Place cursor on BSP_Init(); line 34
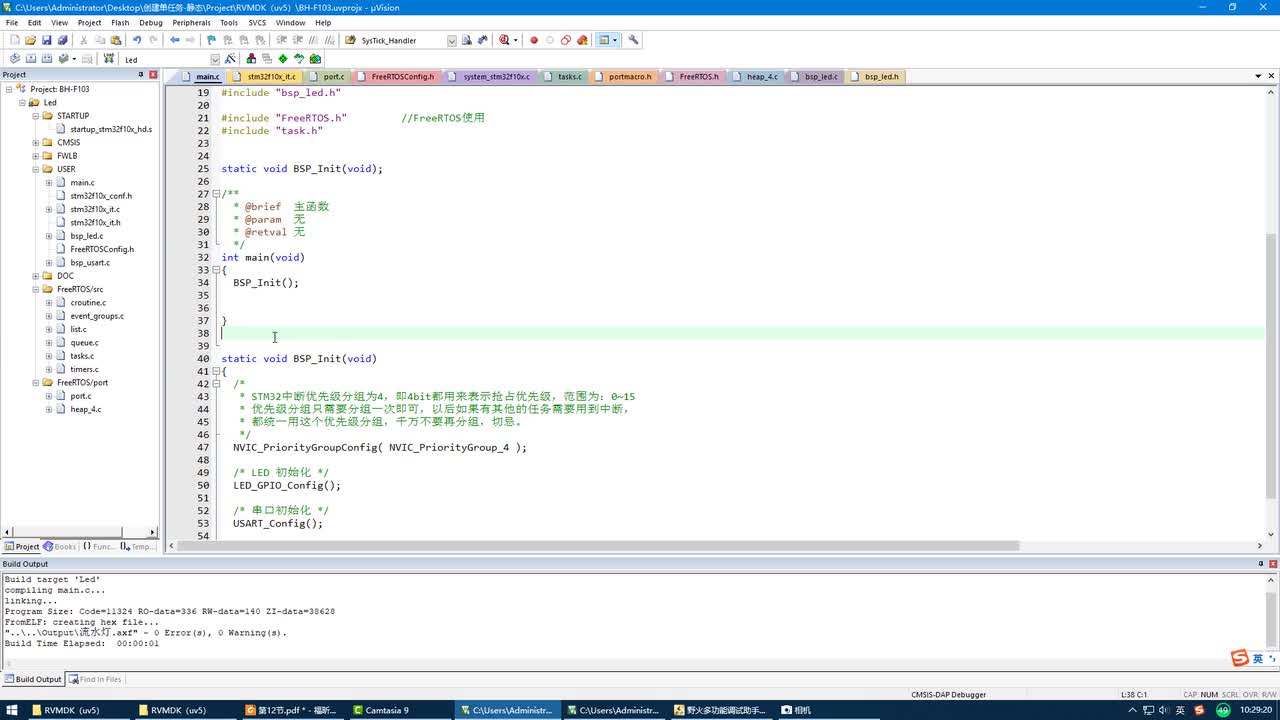The height and width of the screenshot is (720, 1280). (266, 283)
